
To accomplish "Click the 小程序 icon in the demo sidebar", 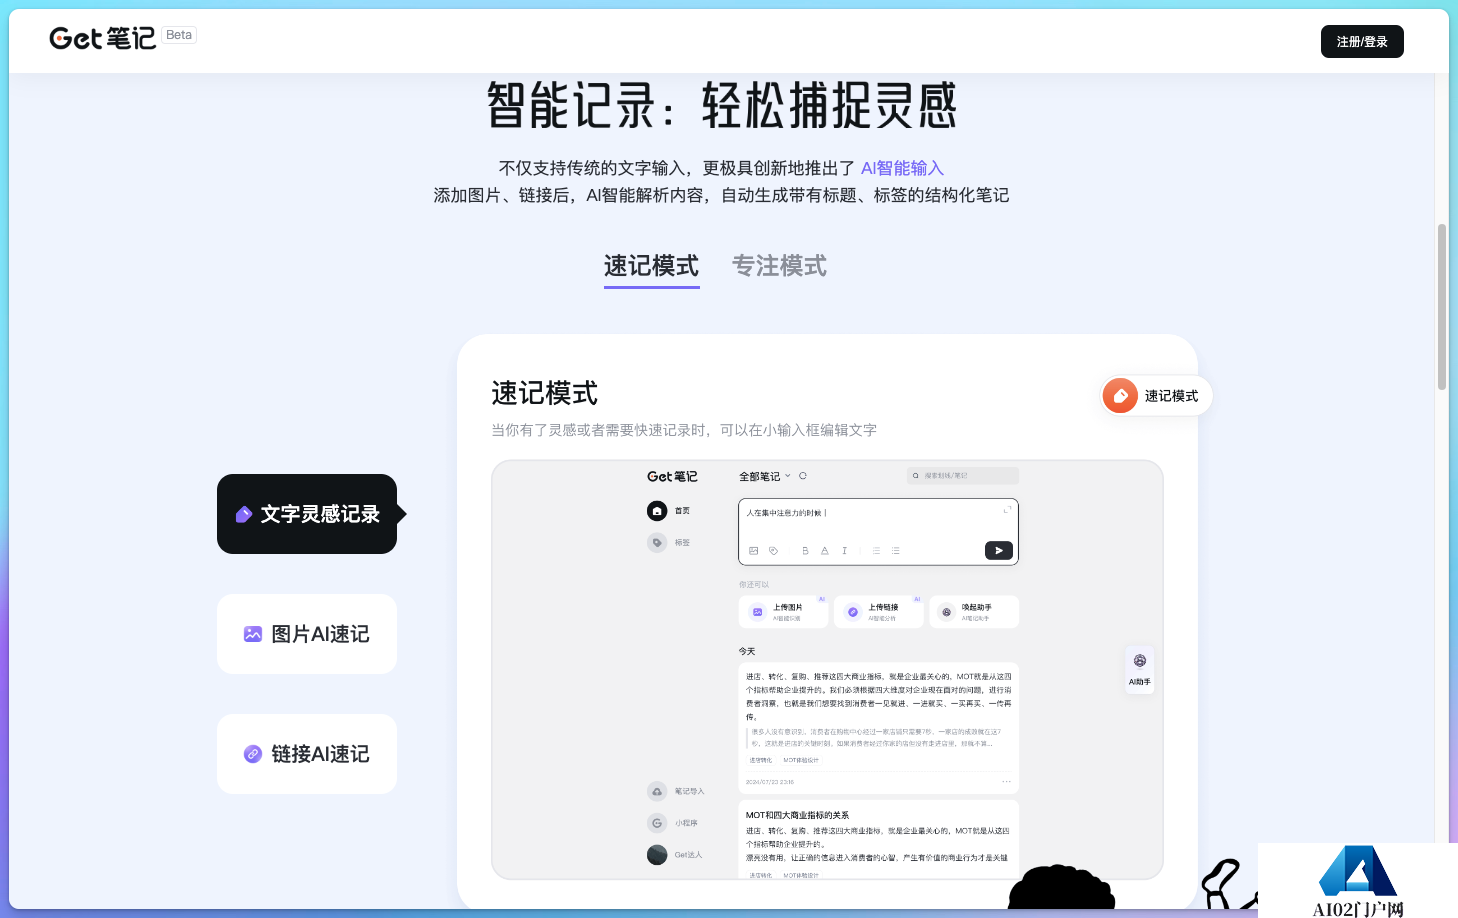I will (657, 823).
